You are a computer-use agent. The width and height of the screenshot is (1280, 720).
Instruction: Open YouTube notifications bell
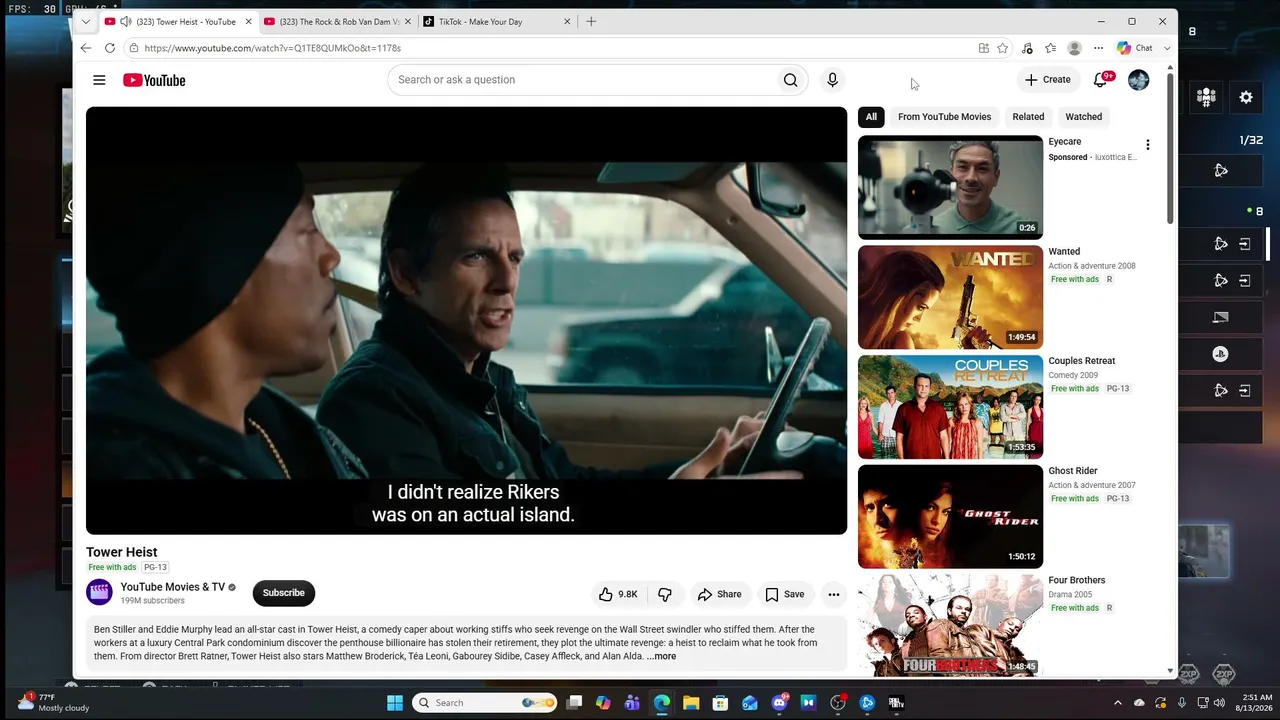click(x=1101, y=80)
